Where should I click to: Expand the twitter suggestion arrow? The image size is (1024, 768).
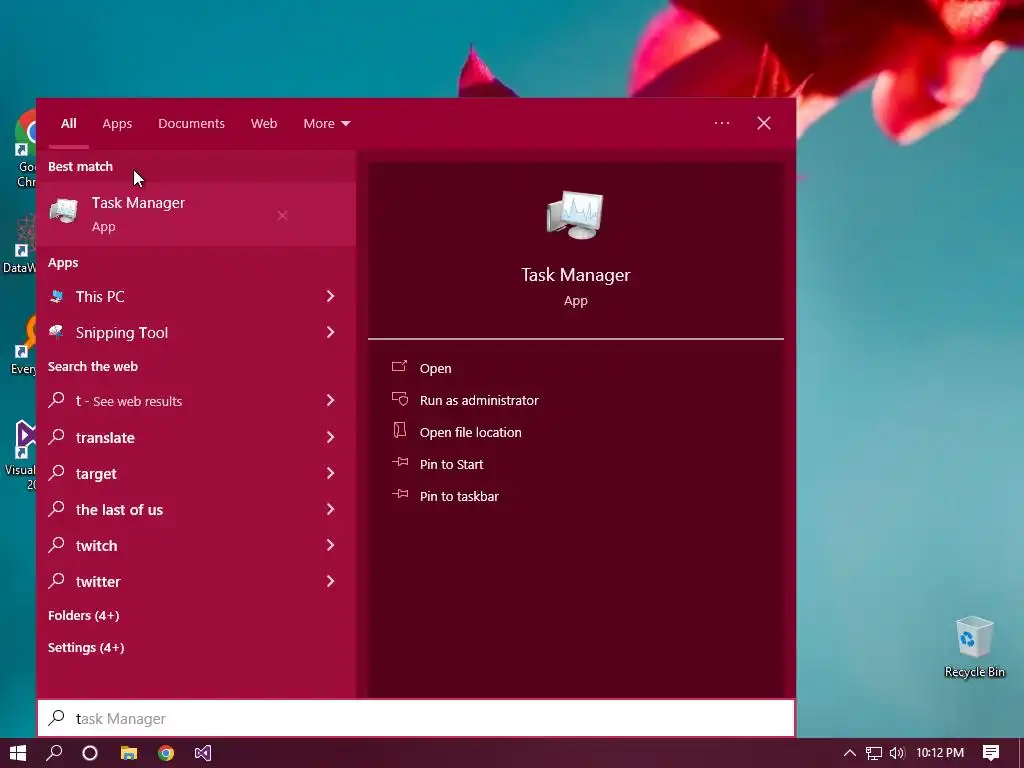pyautogui.click(x=330, y=581)
